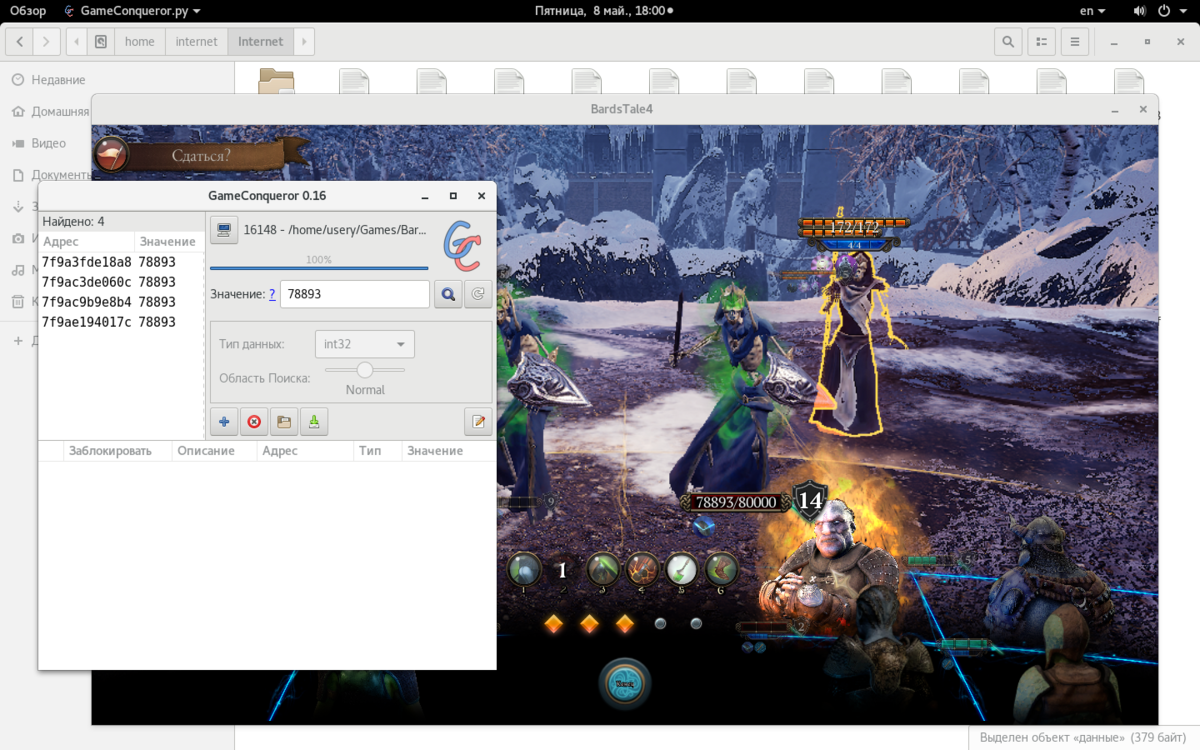This screenshot has height=750, width=1200.
Task: Start the scan with the magnifier search button
Action: coord(448,294)
